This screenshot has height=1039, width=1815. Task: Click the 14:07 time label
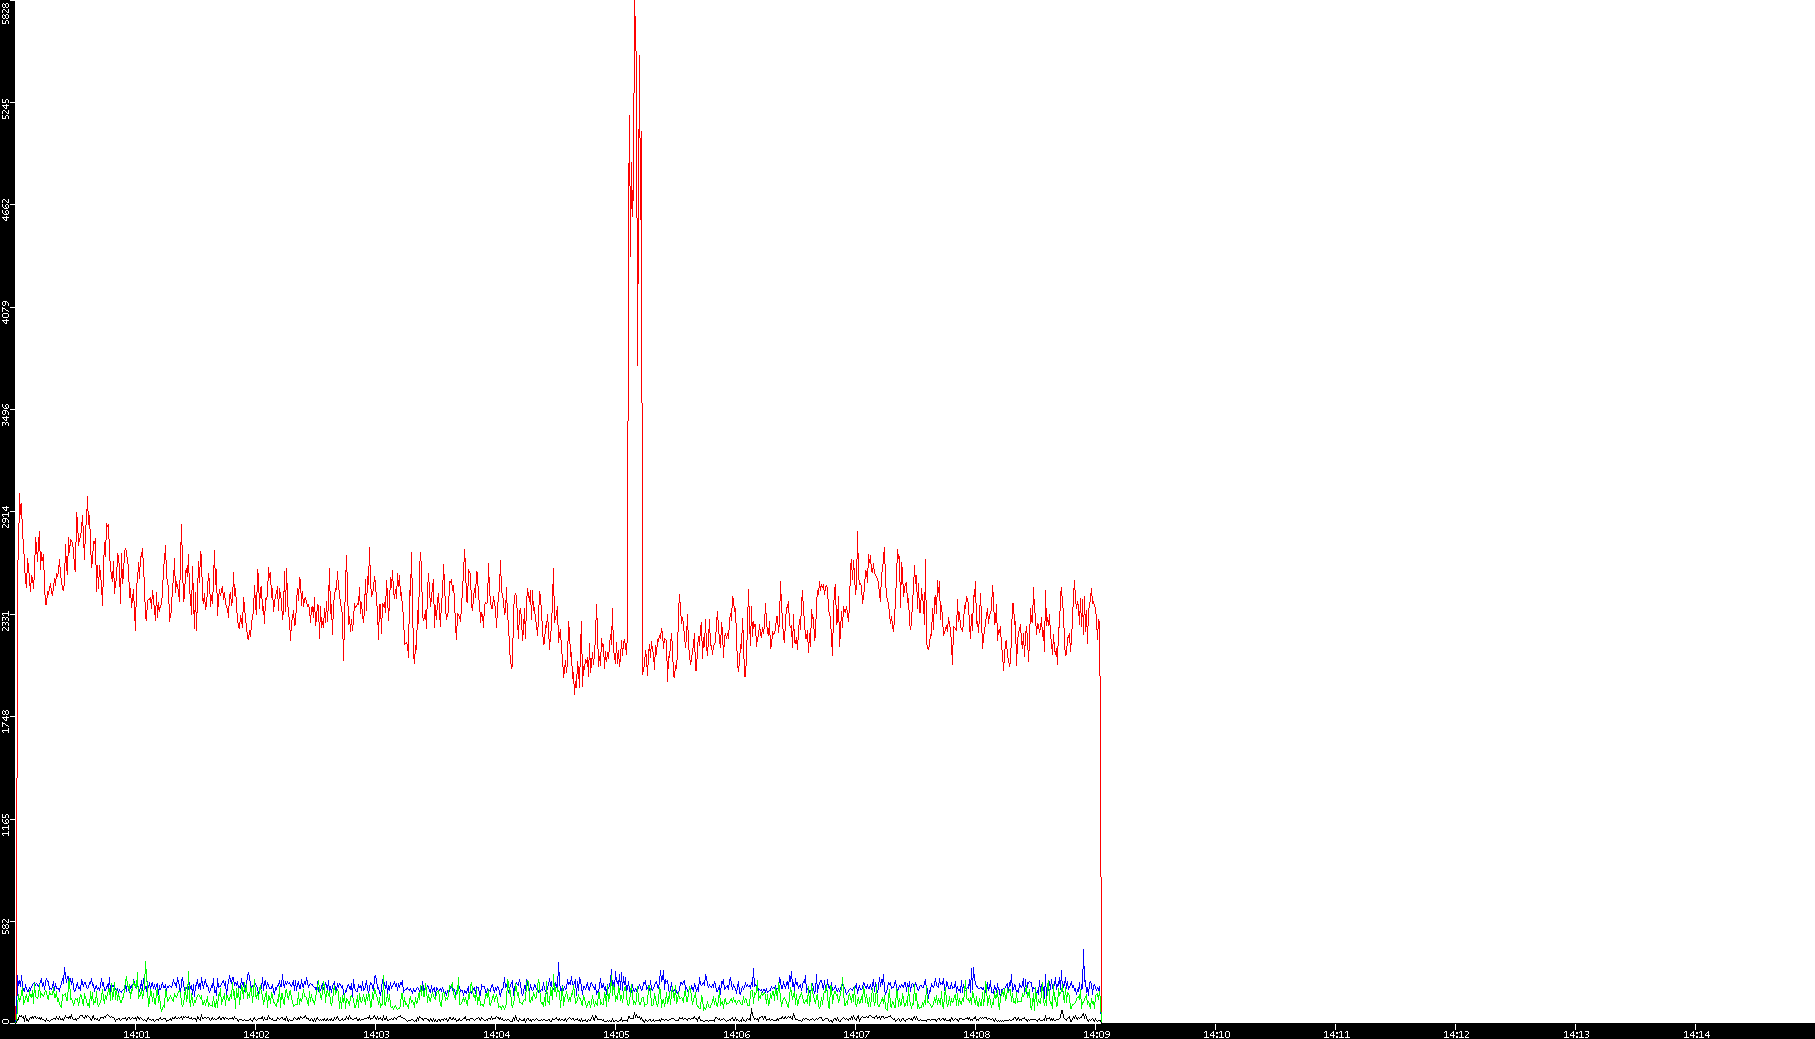[856, 1034]
